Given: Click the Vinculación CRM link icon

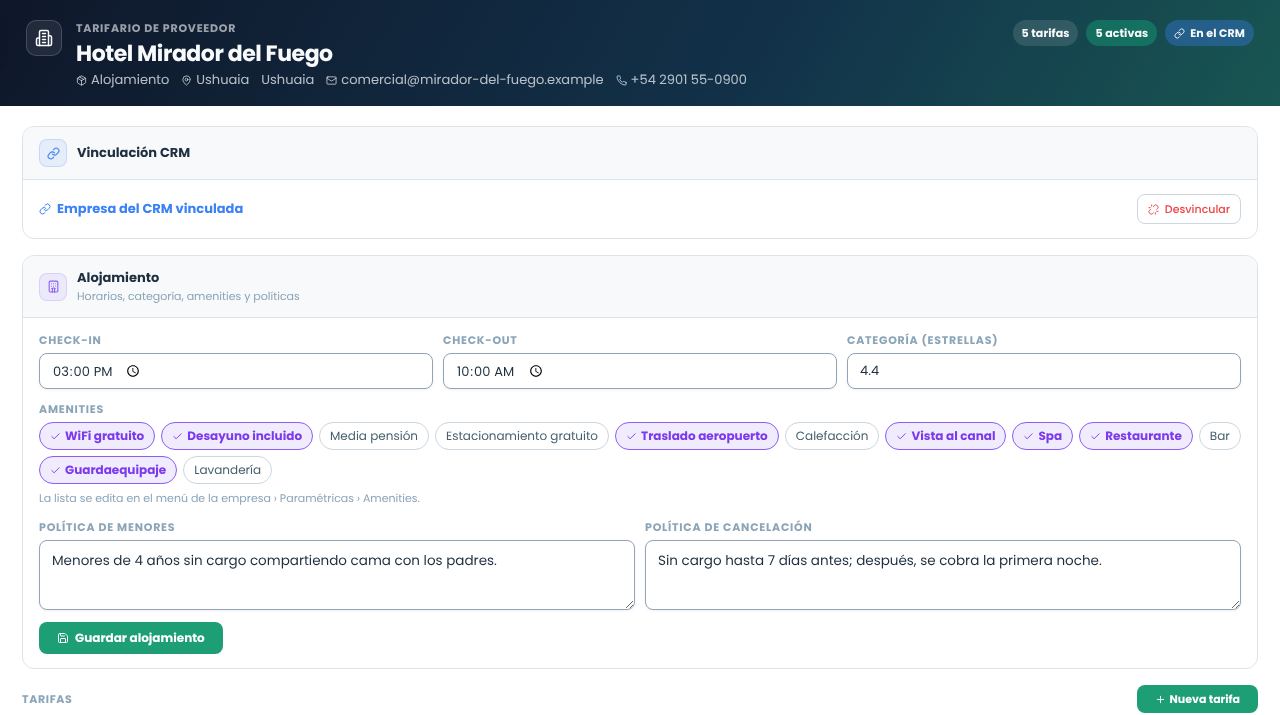Looking at the screenshot, I should [x=53, y=153].
